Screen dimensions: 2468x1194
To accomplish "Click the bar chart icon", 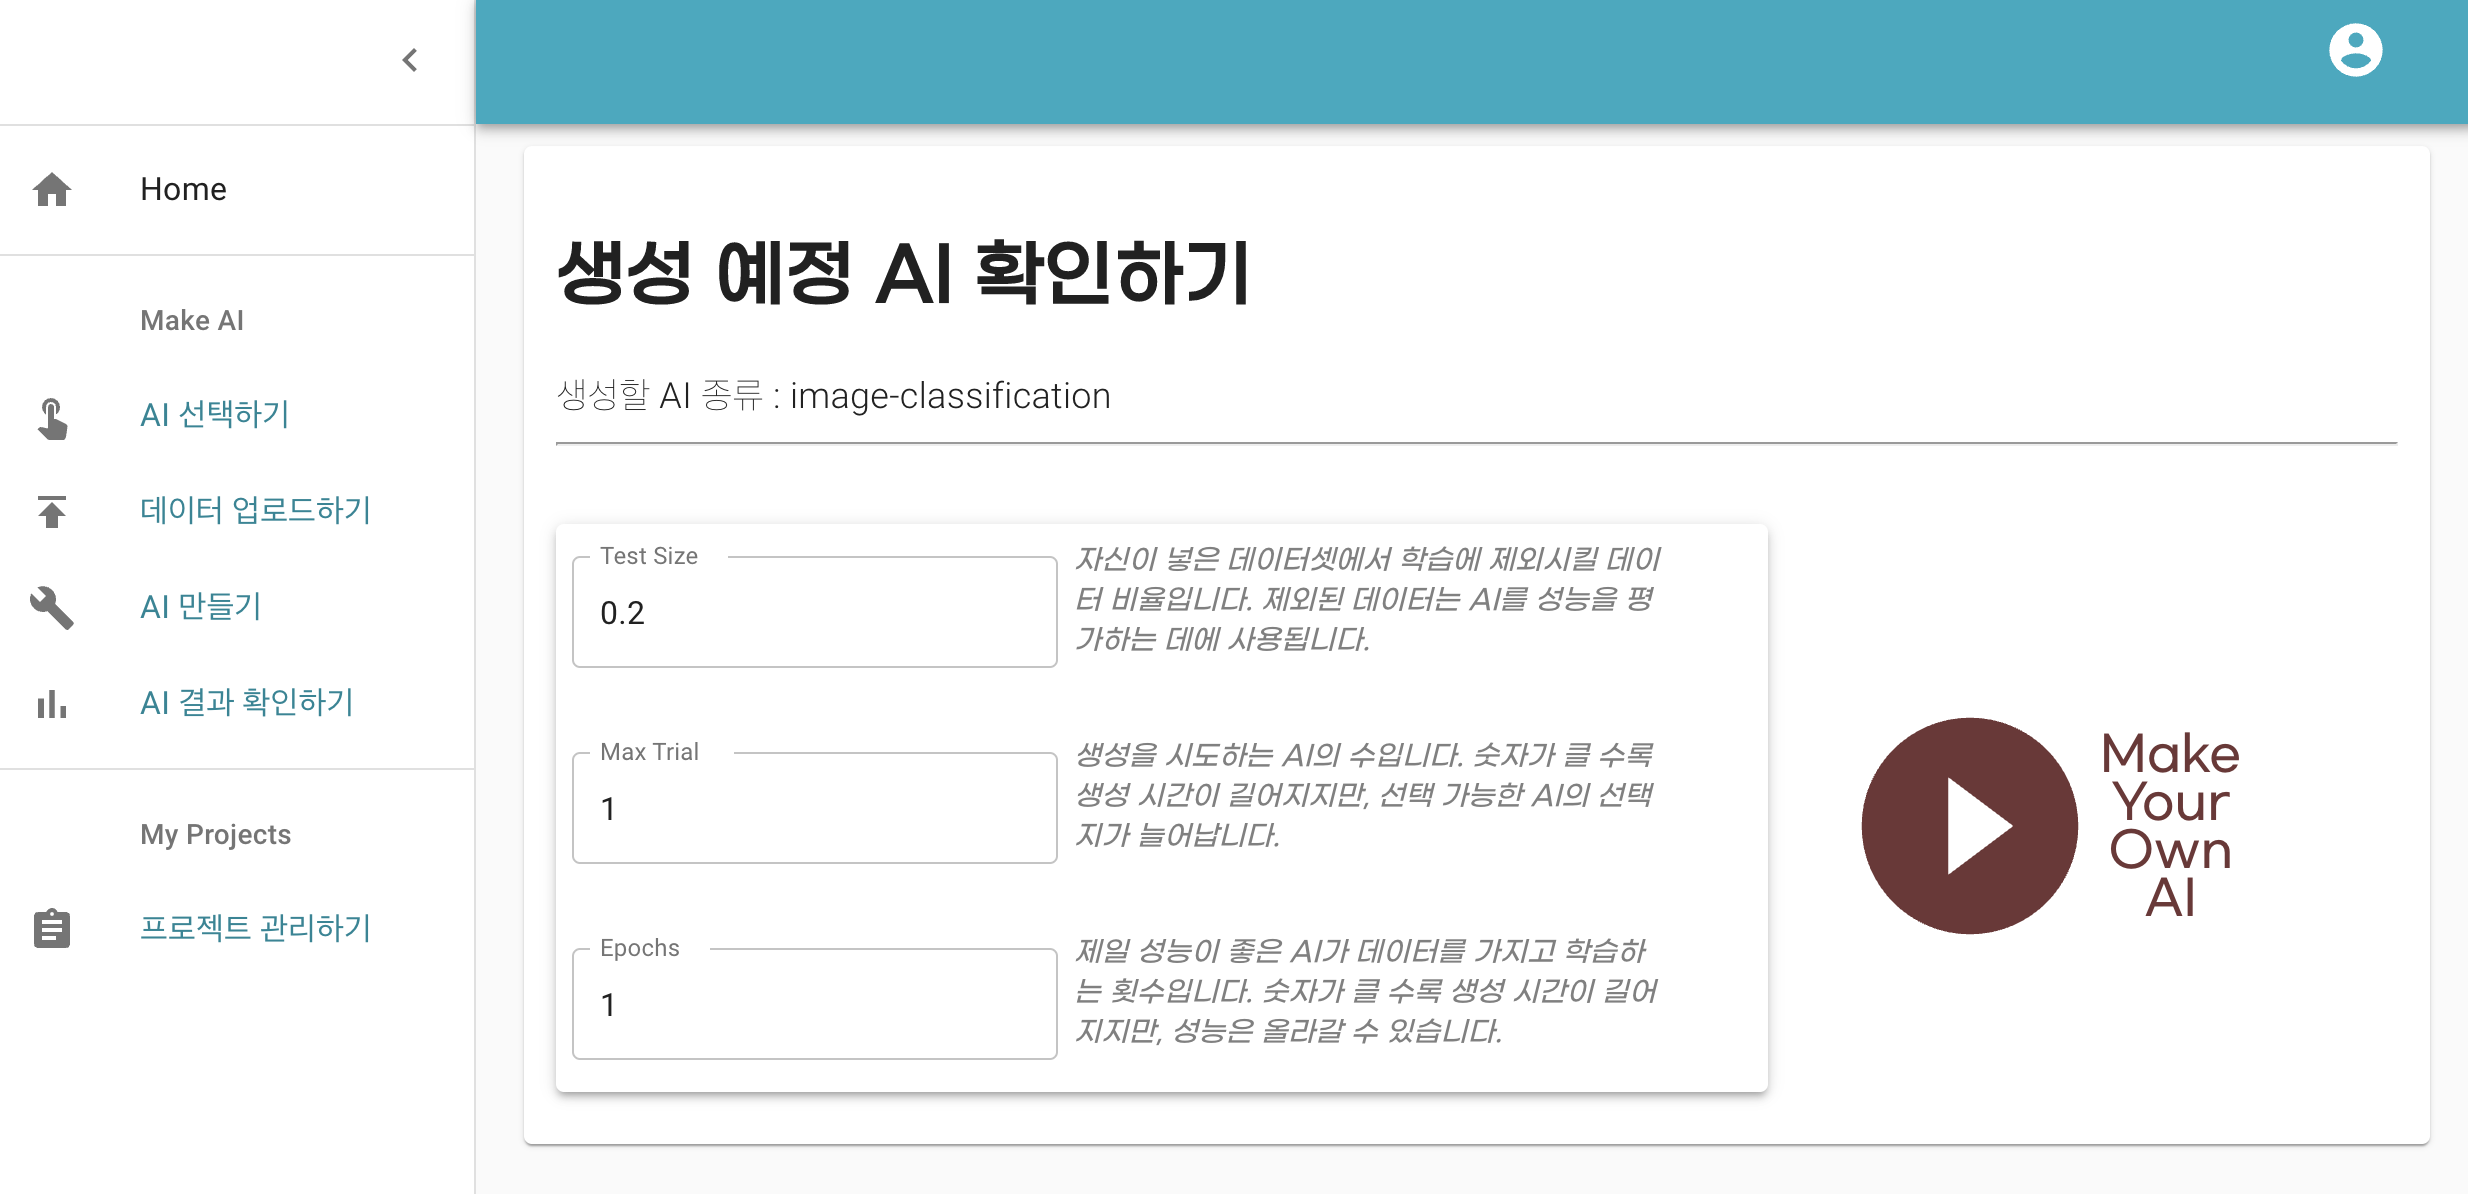I will click(x=52, y=704).
